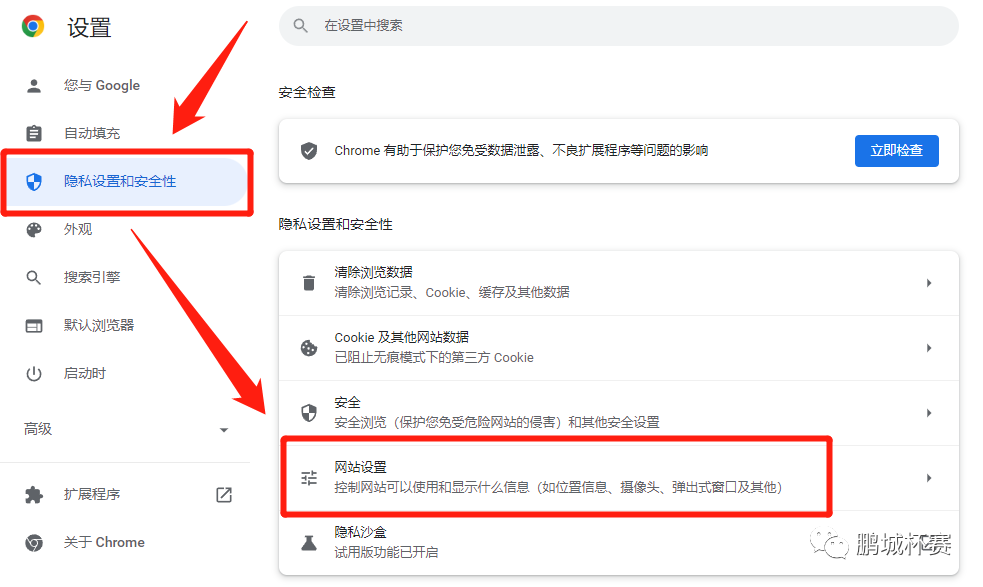Open the Cookie 及其他网站数据 row
The height and width of the screenshot is (587, 983).
619,348
